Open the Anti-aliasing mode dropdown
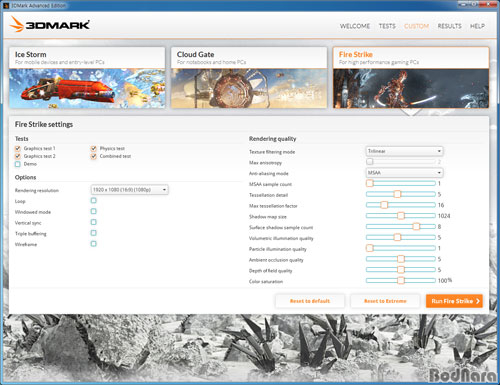 [x=404, y=173]
